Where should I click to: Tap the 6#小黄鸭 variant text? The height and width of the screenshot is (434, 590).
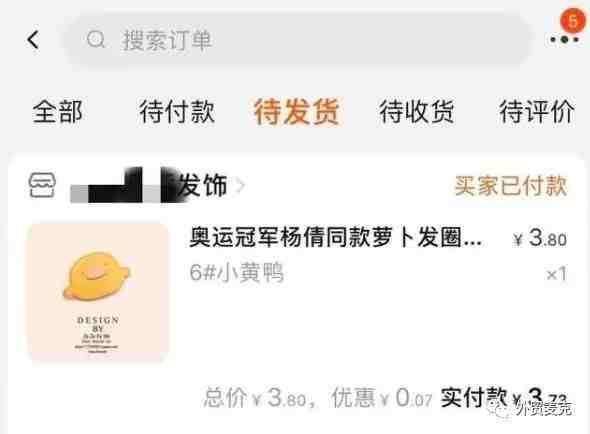[237, 273]
